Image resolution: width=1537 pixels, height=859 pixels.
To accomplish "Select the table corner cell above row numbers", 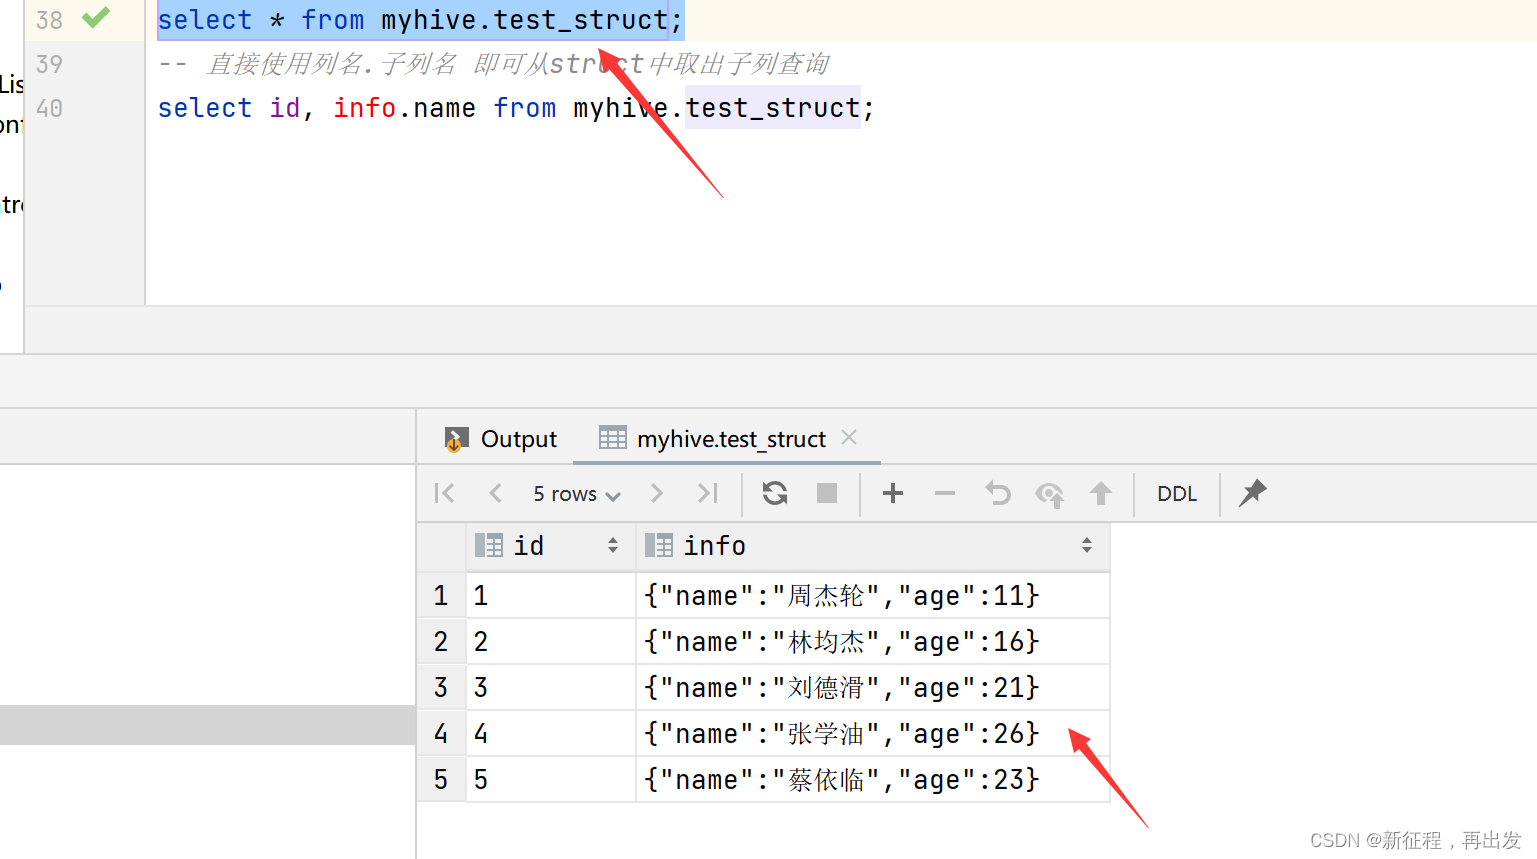I will coord(441,546).
